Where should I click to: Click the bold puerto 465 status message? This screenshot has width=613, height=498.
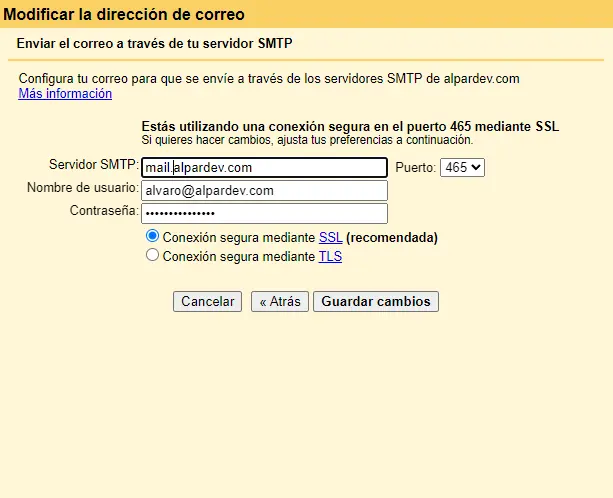350,127
